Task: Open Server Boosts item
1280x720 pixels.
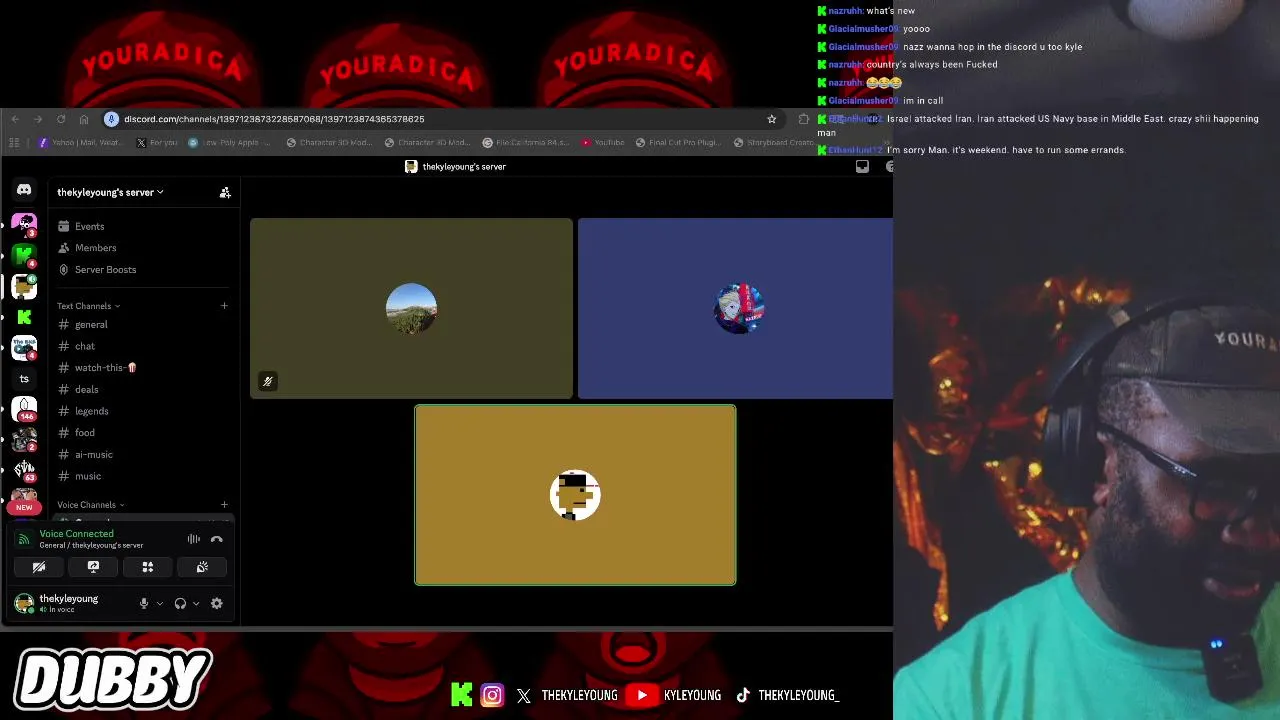Action: coord(144,270)
